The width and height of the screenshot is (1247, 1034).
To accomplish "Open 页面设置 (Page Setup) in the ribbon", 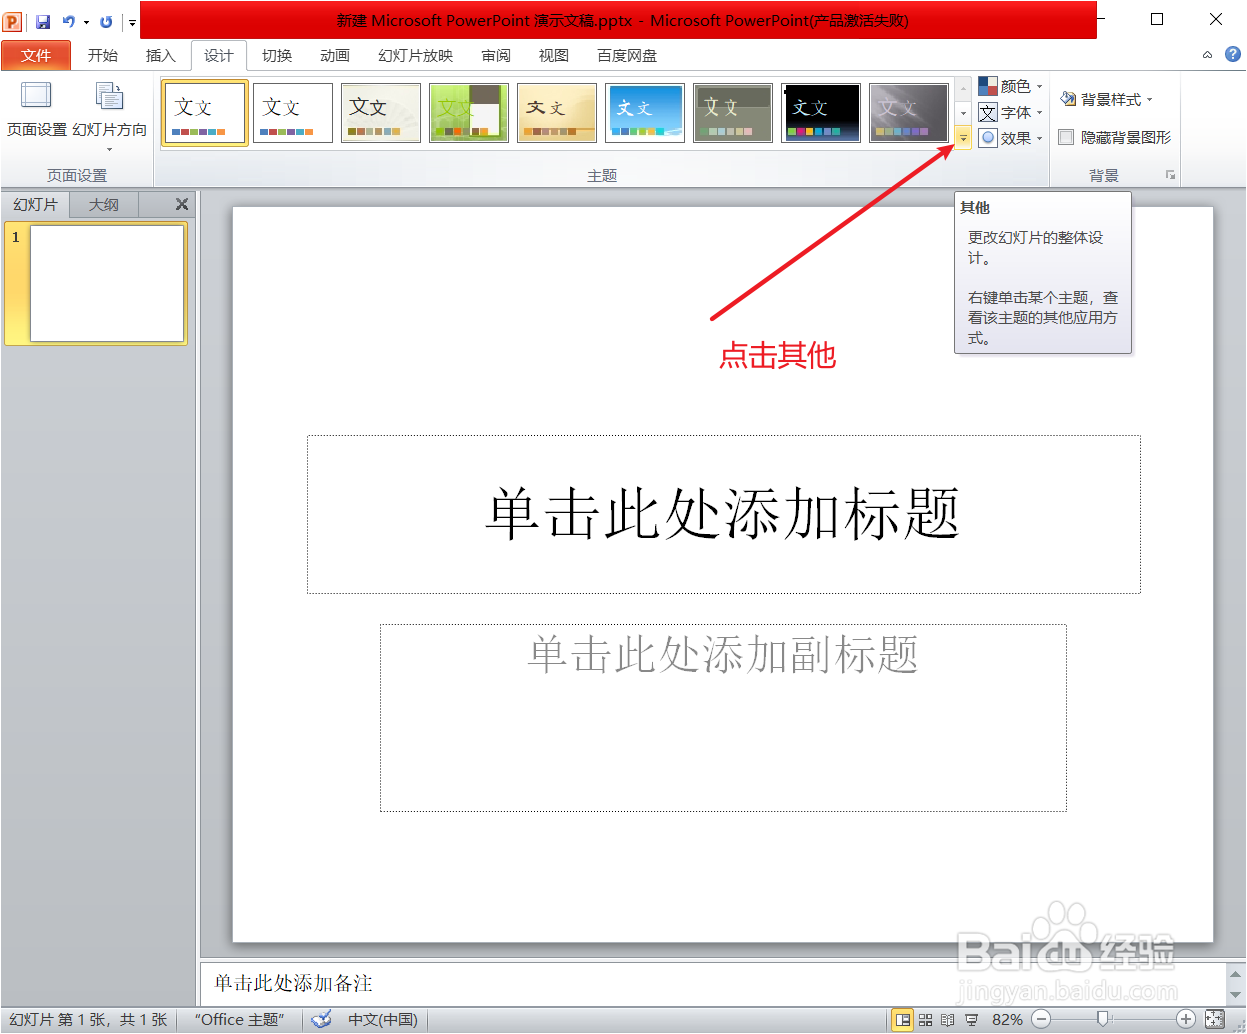I will coord(34,112).
